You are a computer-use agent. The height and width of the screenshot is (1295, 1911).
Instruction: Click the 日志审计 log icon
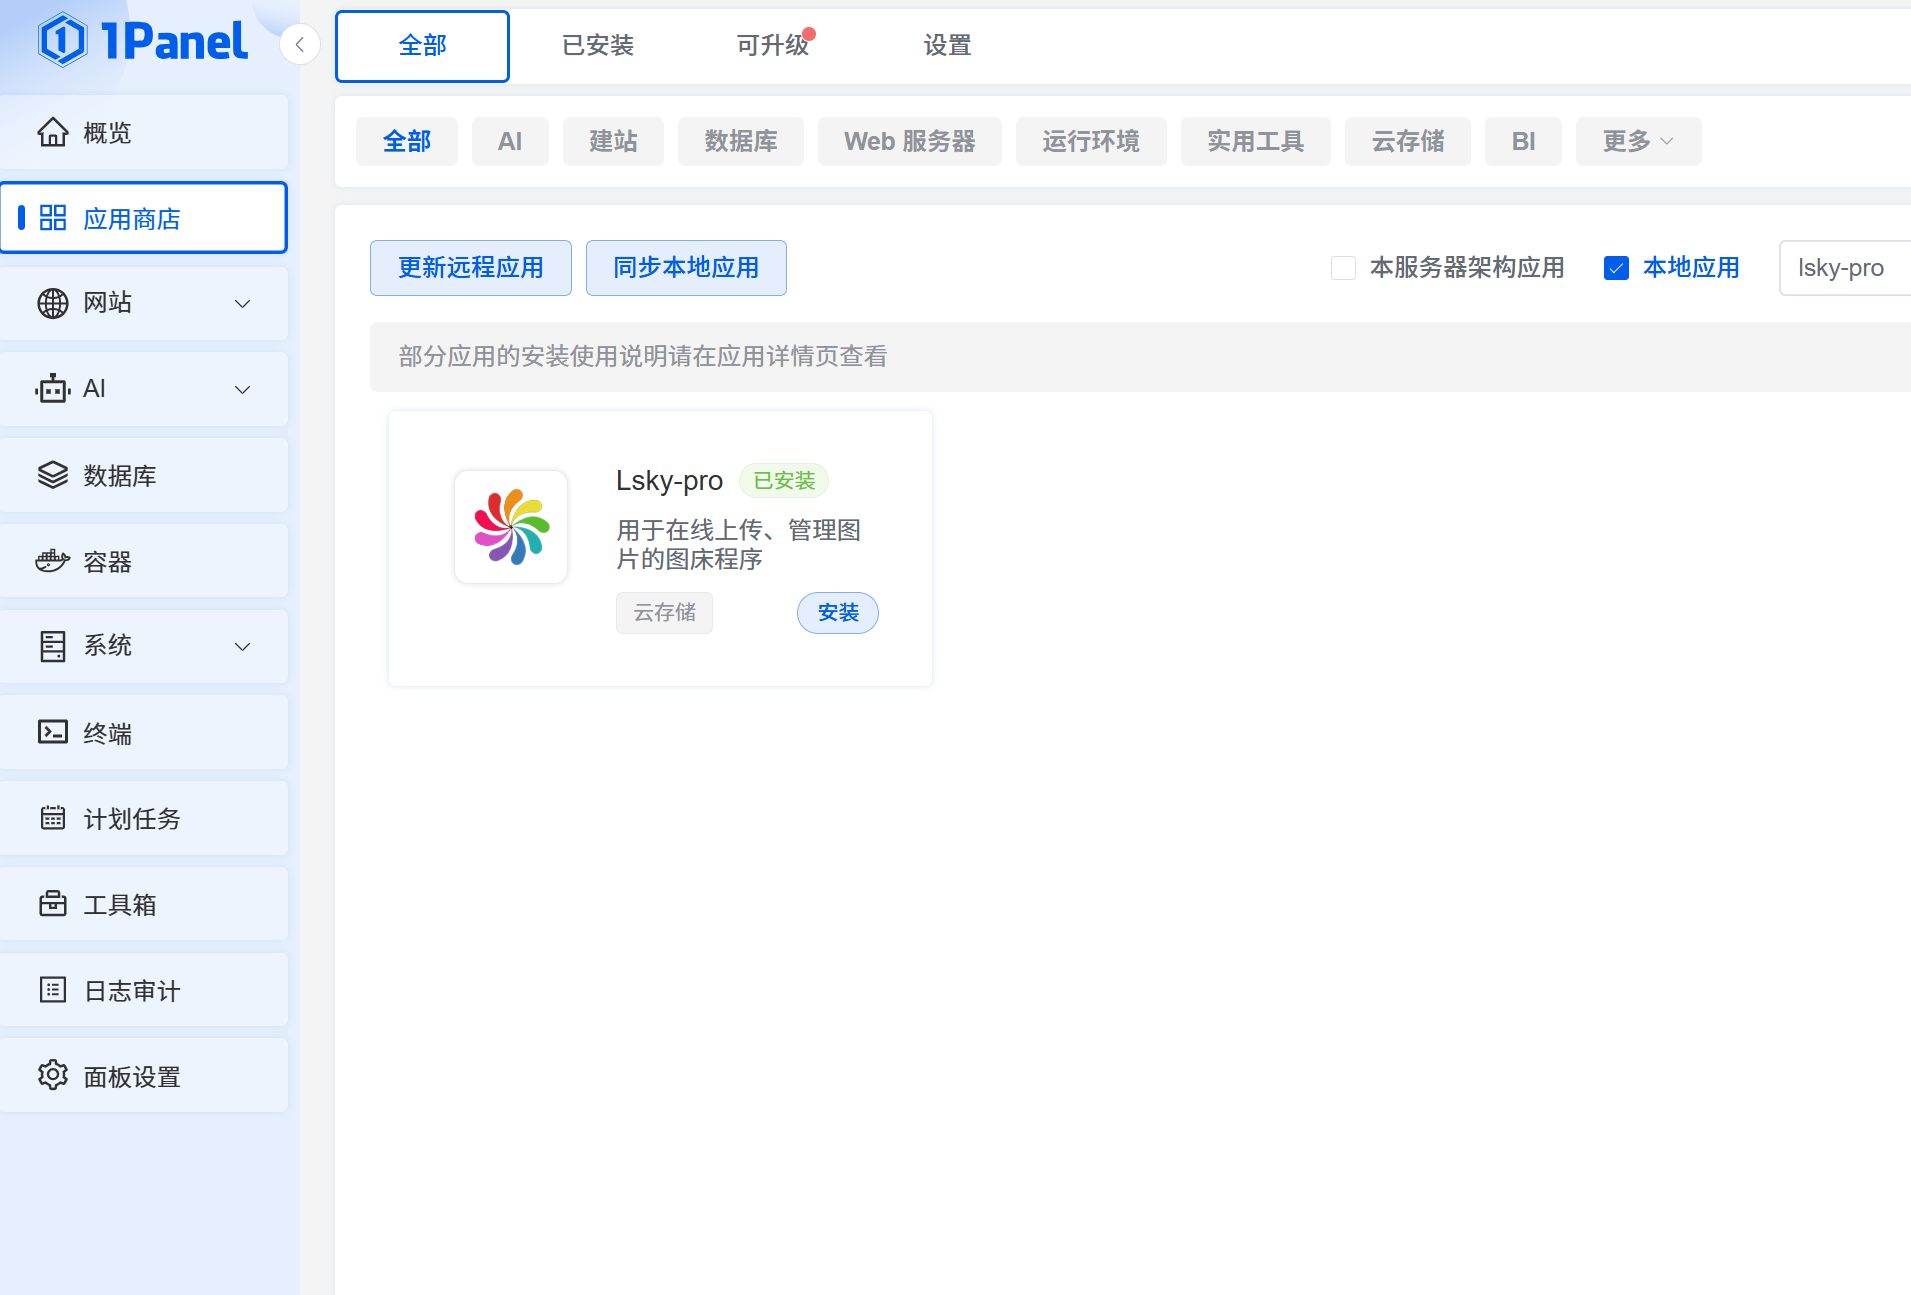(x=53, y=990)
